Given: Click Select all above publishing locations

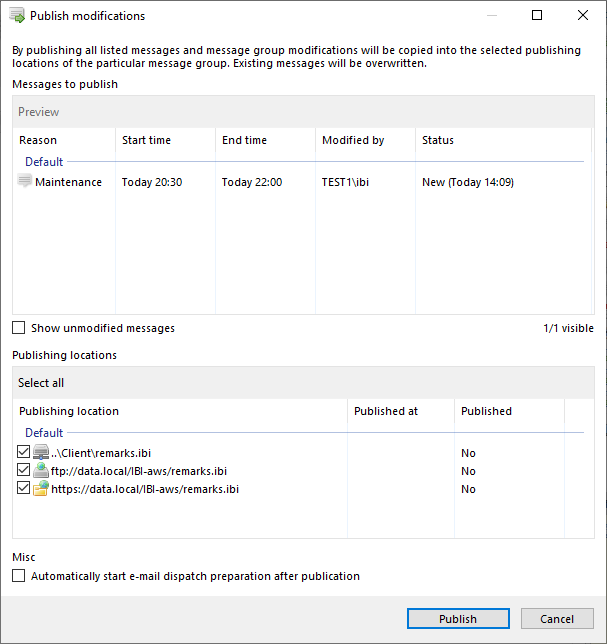Looking at the screenshot, I should click(41, 383).
